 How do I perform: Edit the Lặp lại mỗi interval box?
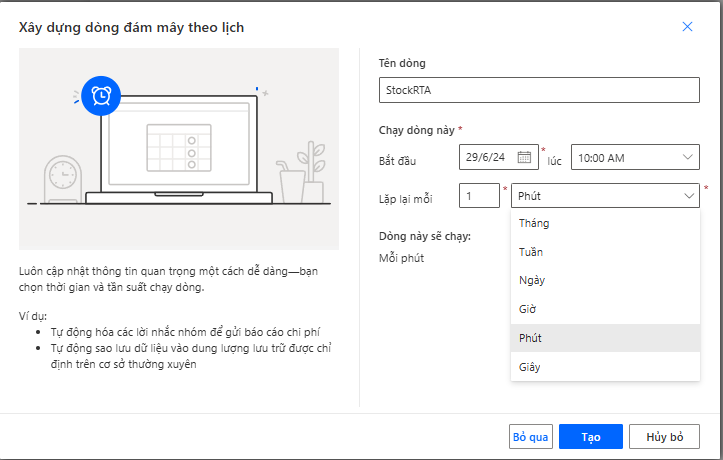(x=479, y=196)
